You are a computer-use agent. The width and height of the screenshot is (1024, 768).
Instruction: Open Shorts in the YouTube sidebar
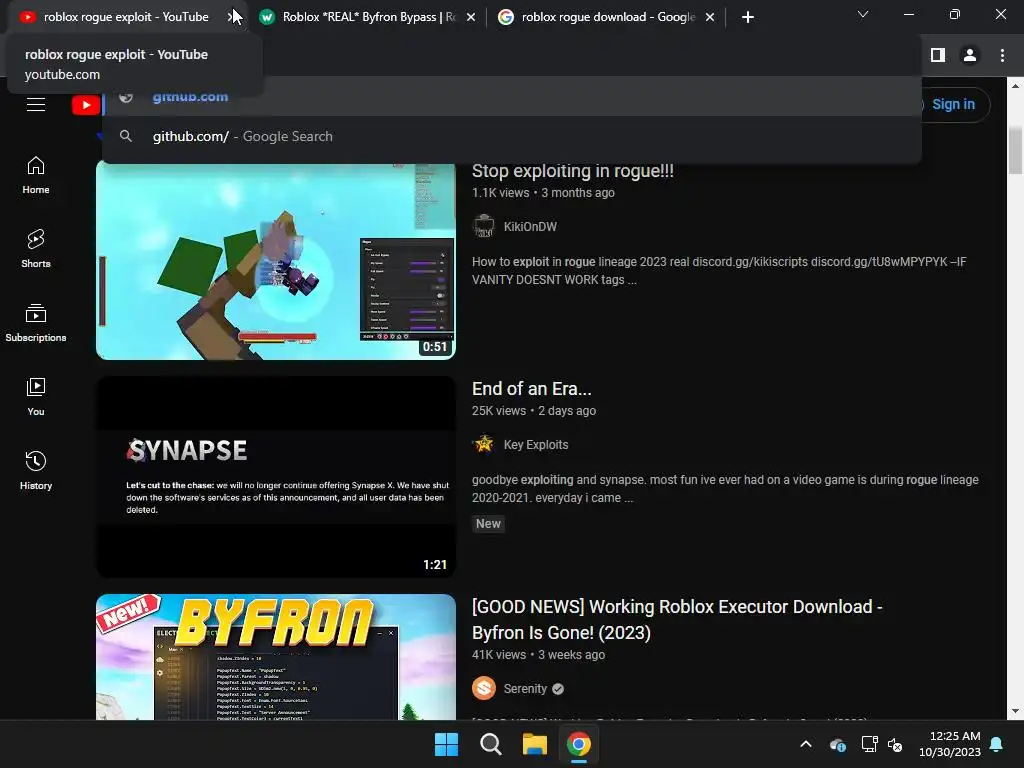coord(36,249)
